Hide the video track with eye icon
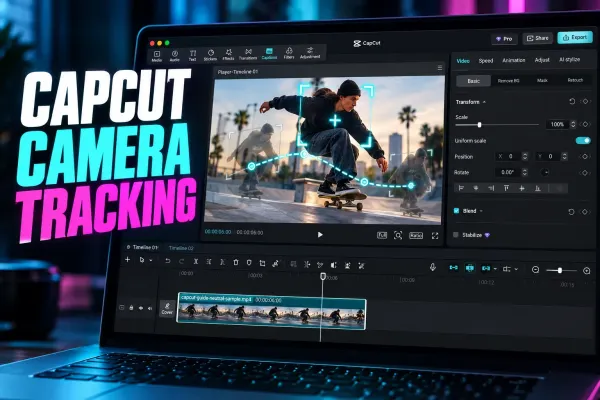Image resolution: width=600 pixels, height=400 pixels. [x=141, y=308]
